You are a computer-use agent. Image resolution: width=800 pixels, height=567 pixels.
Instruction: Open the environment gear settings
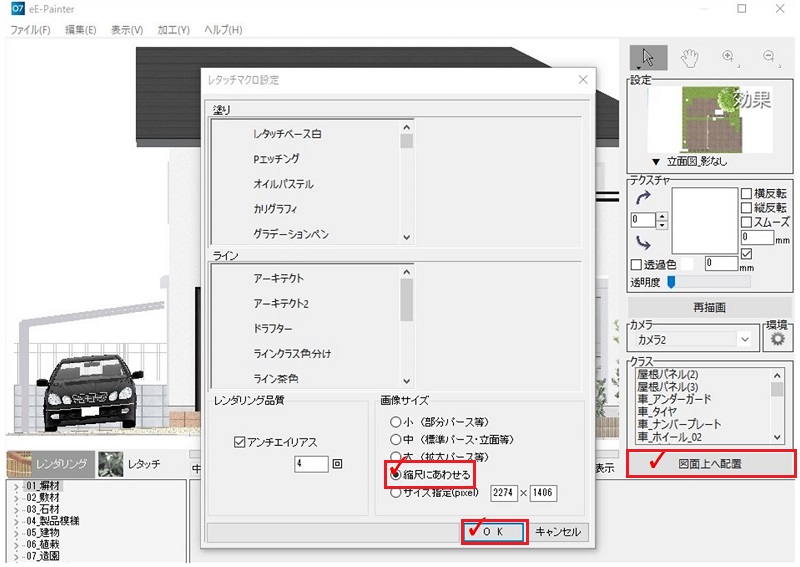[777, 339]
